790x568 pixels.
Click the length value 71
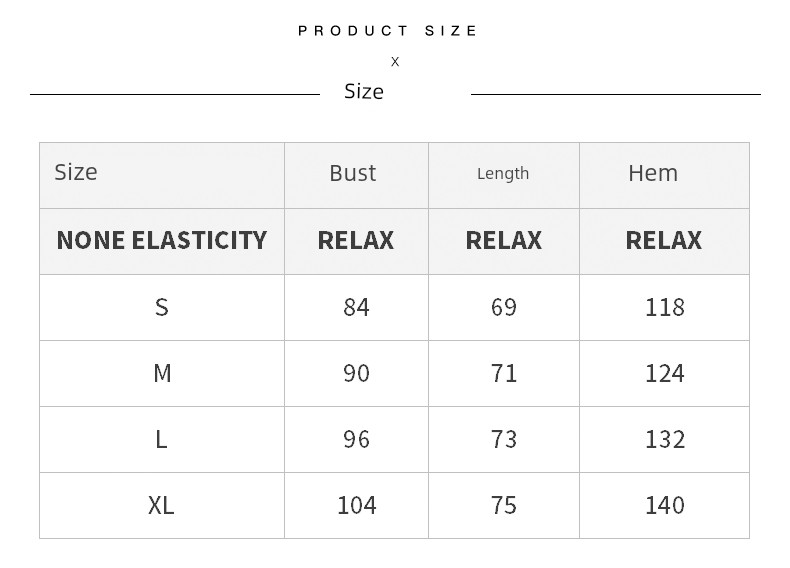504,373
